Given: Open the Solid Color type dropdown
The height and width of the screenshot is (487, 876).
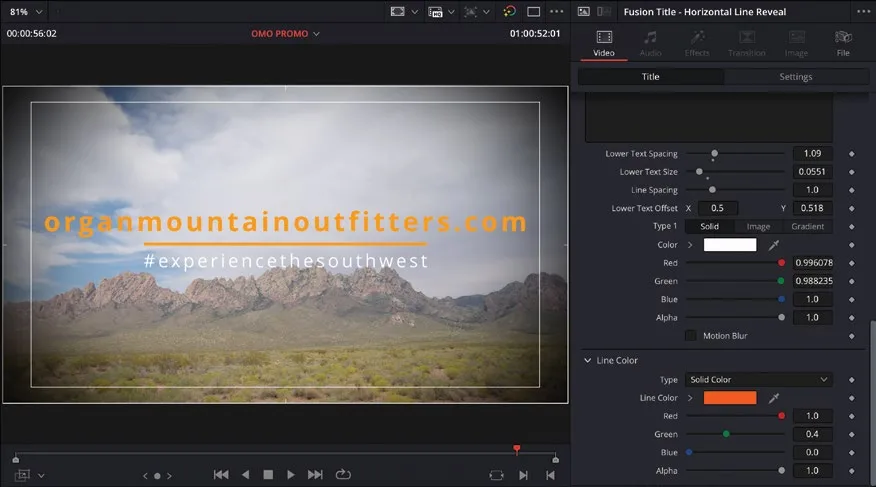Looking at the screenshot, I should 758,379.
